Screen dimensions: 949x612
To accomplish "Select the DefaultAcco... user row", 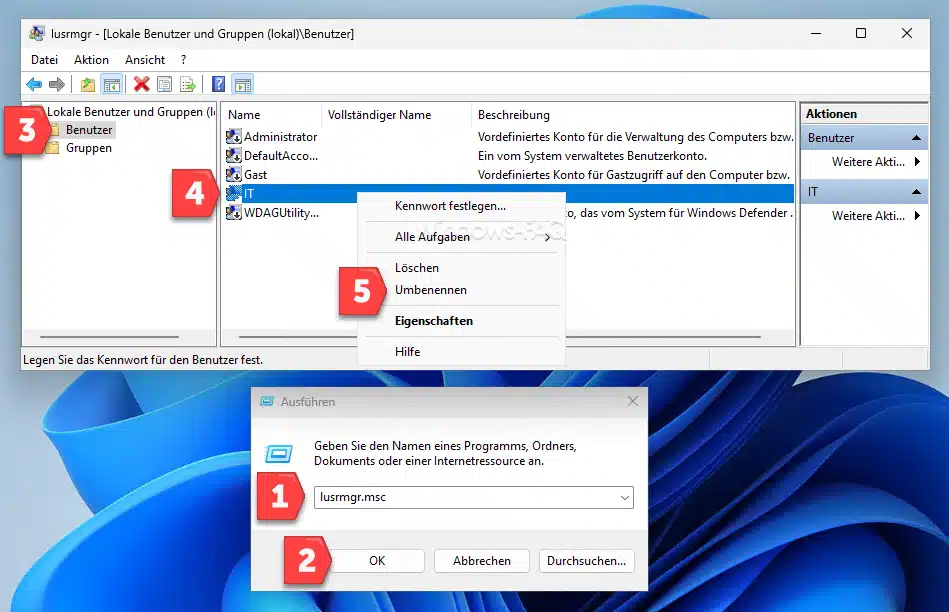I will pos(508,156).
